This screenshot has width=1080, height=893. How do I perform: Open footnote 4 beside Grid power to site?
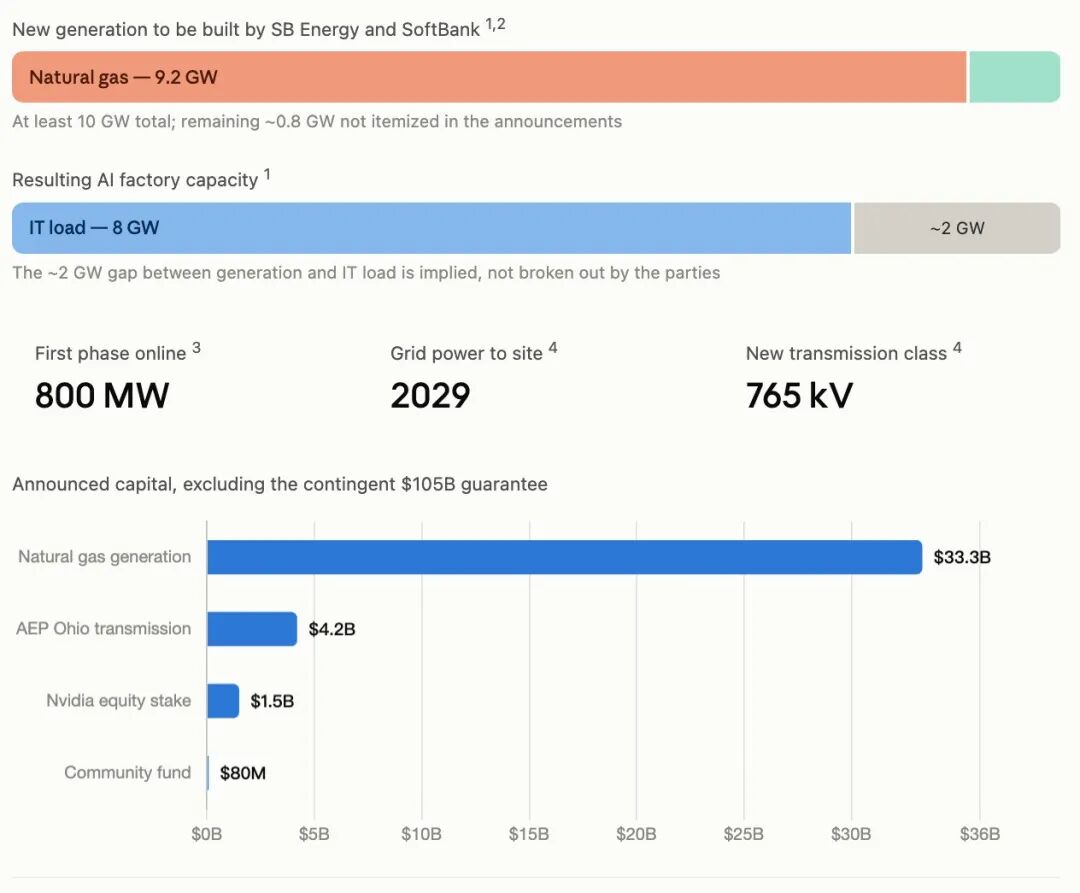click(x=552, y=348)
